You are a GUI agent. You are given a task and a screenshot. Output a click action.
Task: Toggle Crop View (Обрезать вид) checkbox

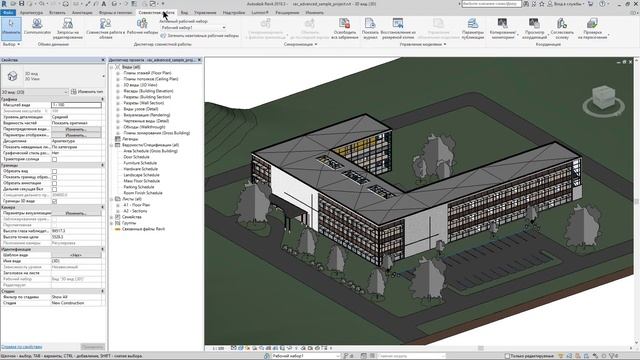54,171
